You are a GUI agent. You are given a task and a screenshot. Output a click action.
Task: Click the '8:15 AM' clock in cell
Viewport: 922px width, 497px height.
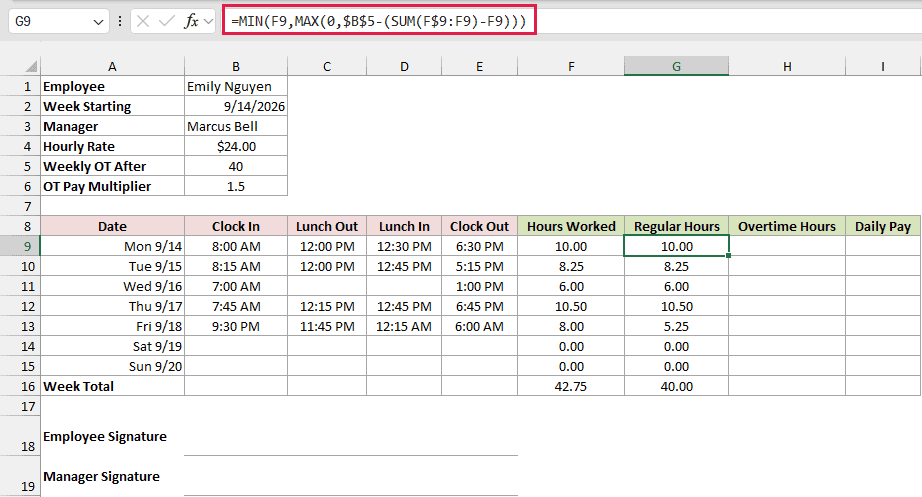click(x=236, y=266)
